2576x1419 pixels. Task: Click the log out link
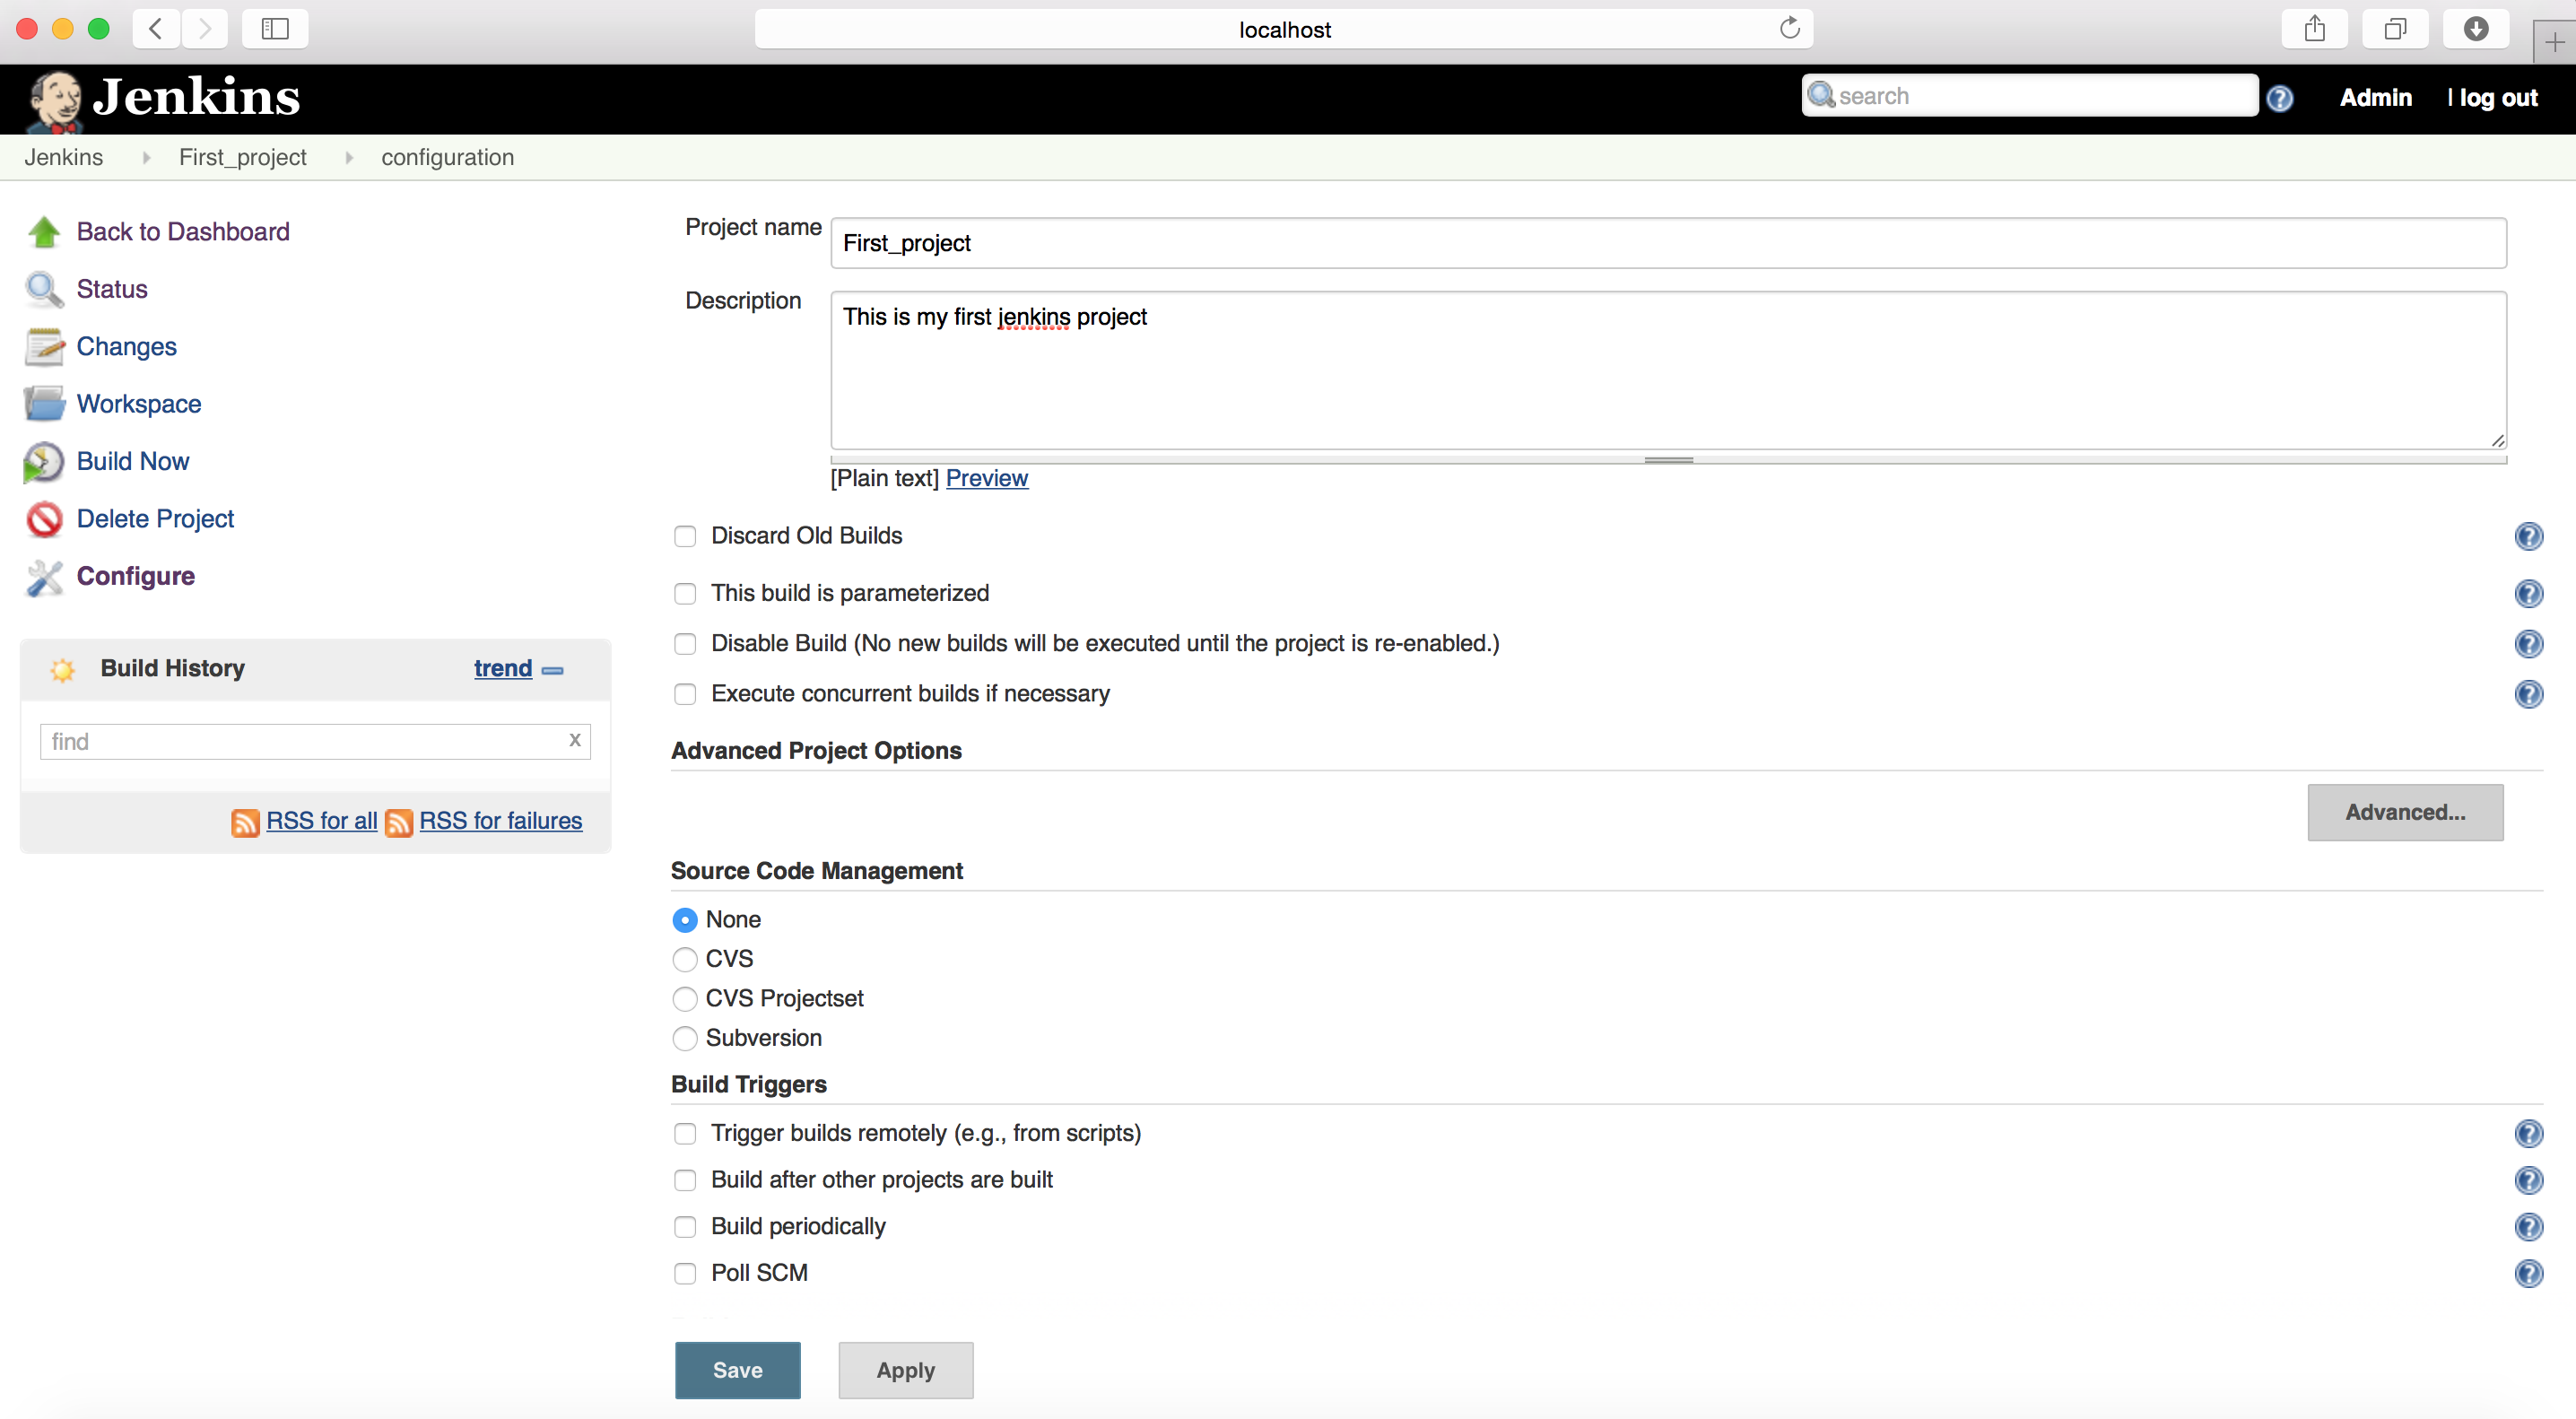tap(2498, 98)
